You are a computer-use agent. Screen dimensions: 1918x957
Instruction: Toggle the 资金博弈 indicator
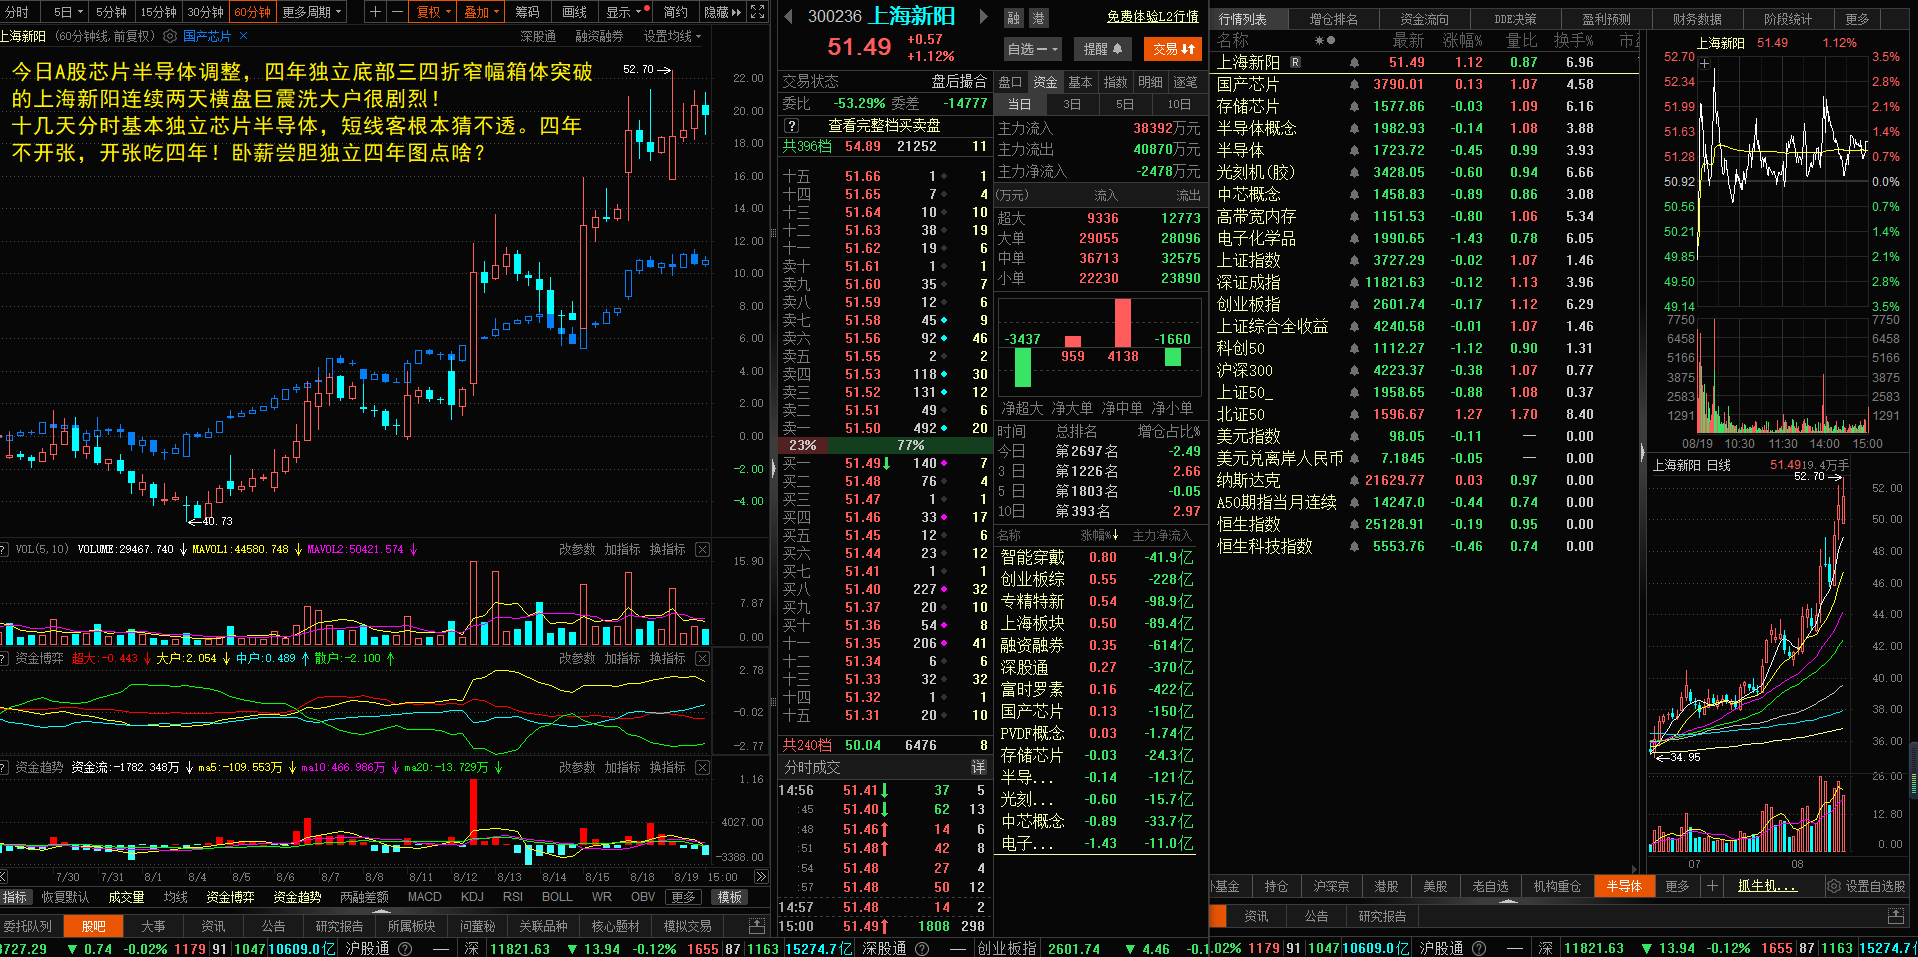click(x=230, y=897)
